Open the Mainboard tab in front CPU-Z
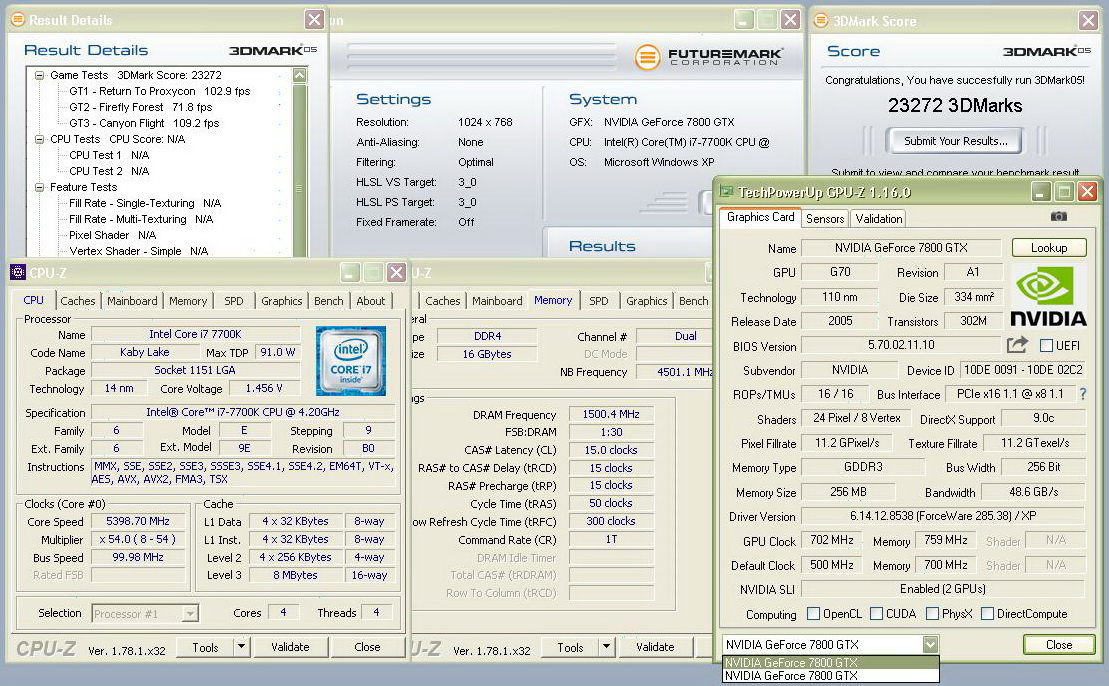1109x686 pixels. [x=132, y=301]
